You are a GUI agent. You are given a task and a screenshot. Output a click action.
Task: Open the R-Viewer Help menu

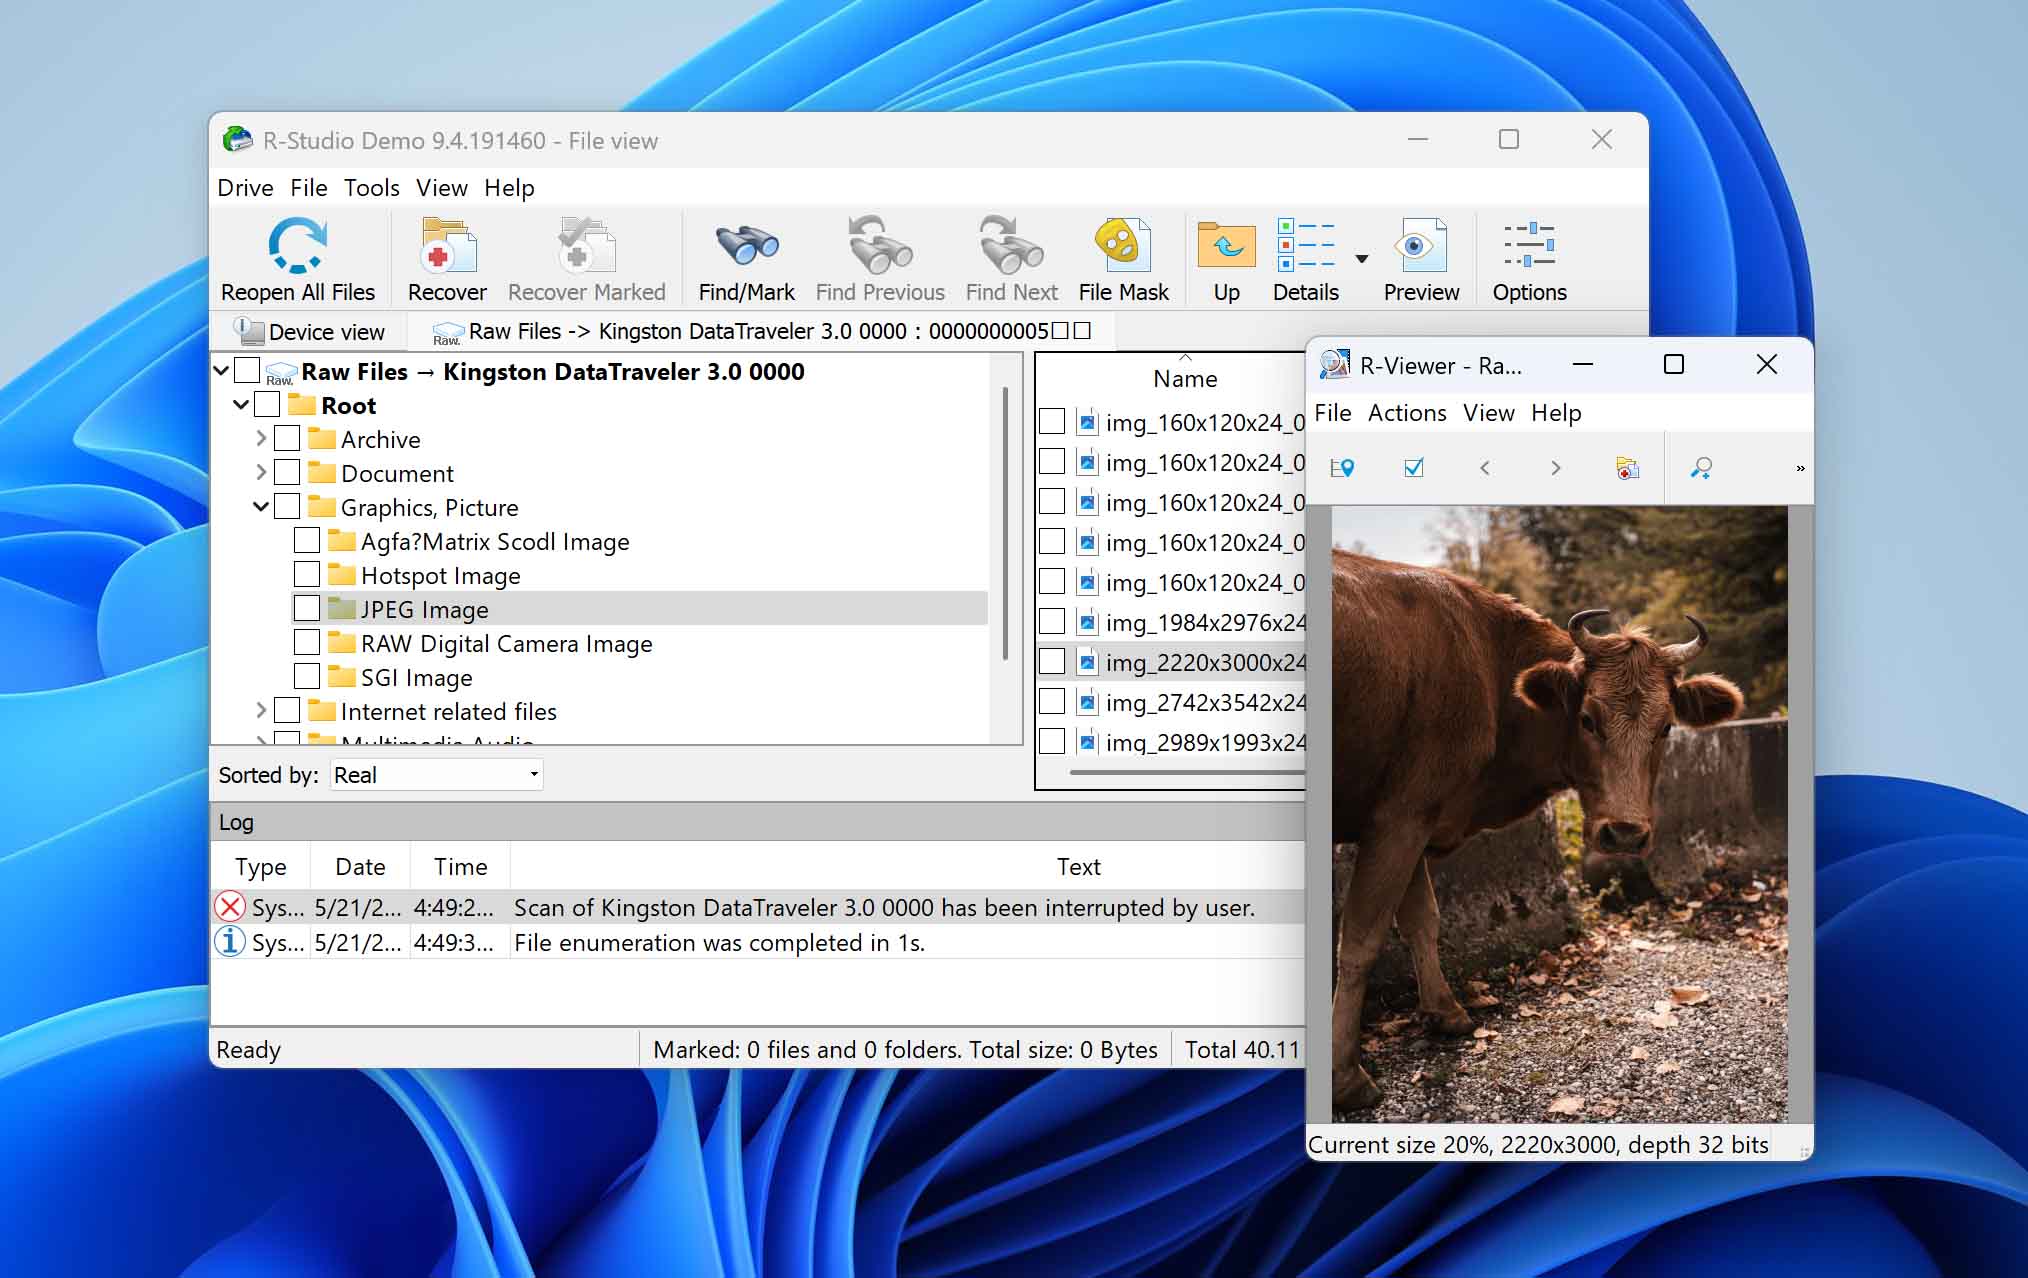click(x=1556, y=413)
